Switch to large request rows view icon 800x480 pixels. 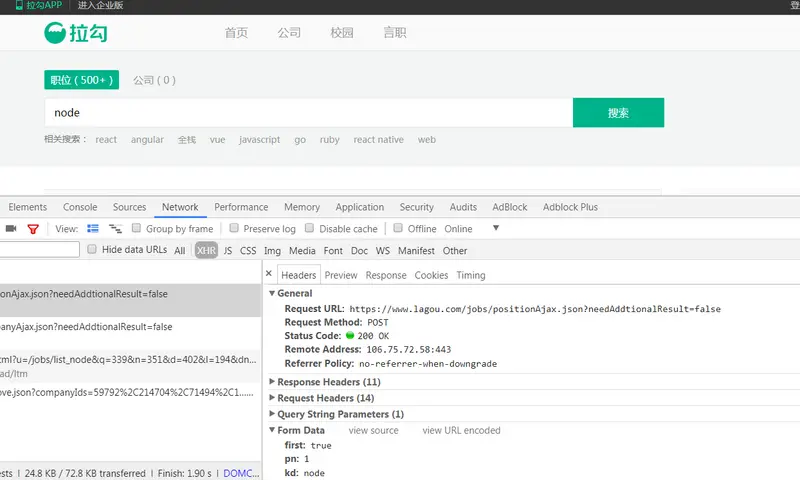93,229
